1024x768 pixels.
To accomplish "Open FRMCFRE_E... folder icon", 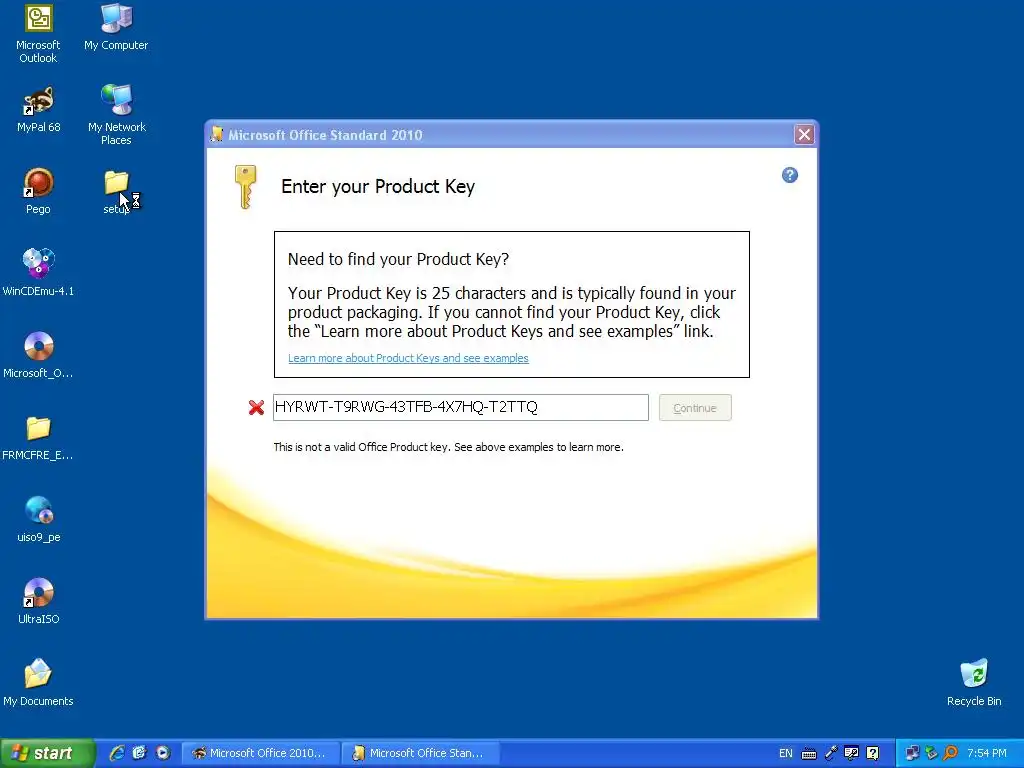I will [39, 438].
